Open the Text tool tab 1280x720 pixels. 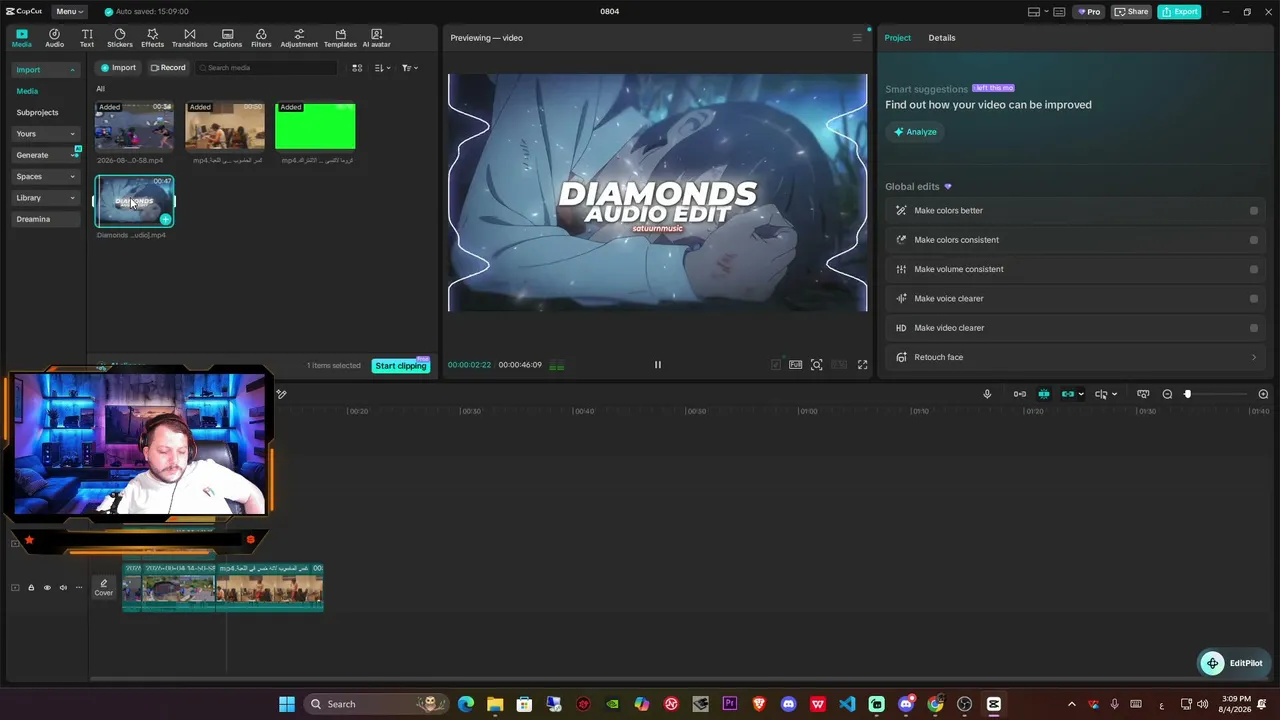(x=87, y=38)
